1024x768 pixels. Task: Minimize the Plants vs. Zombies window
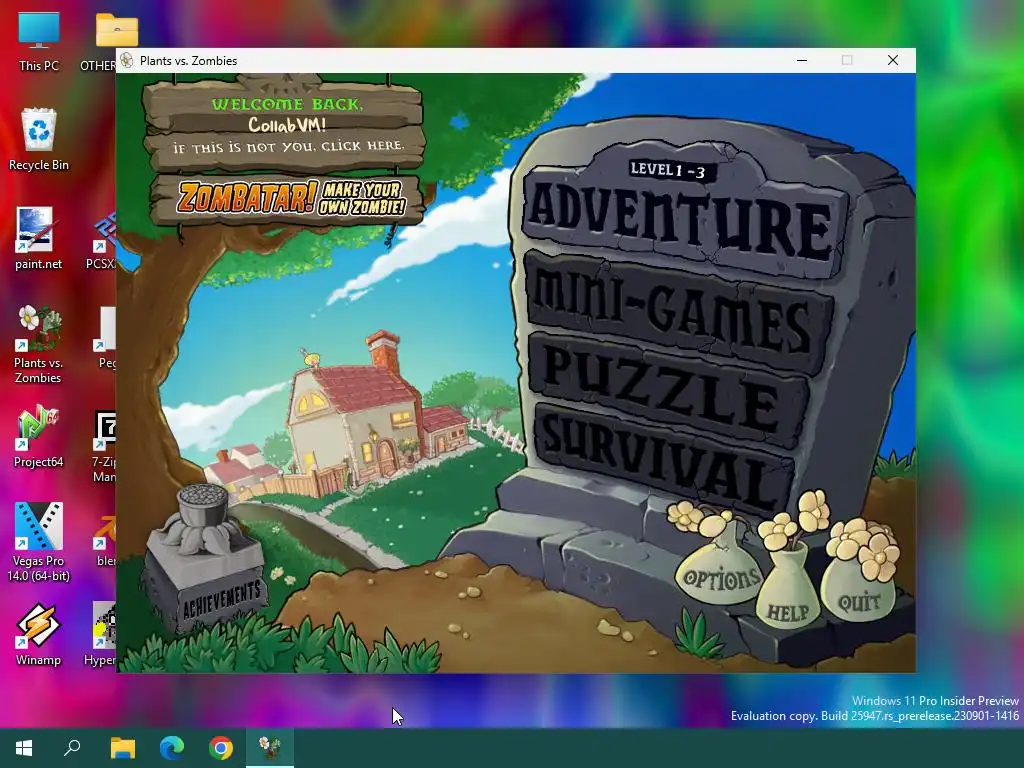tap(802, 60)
